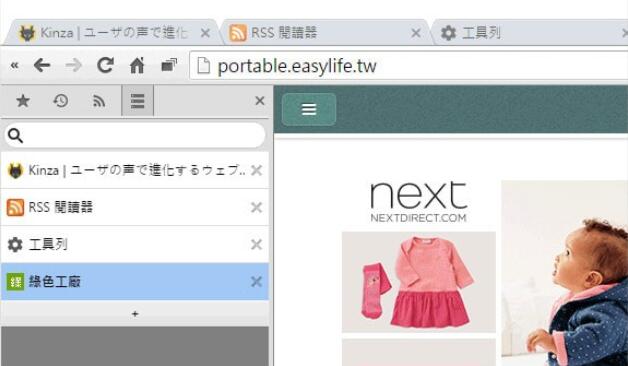
Task: Close RSS 閱讀器 in the sidebar list
Action: (256, 207)
